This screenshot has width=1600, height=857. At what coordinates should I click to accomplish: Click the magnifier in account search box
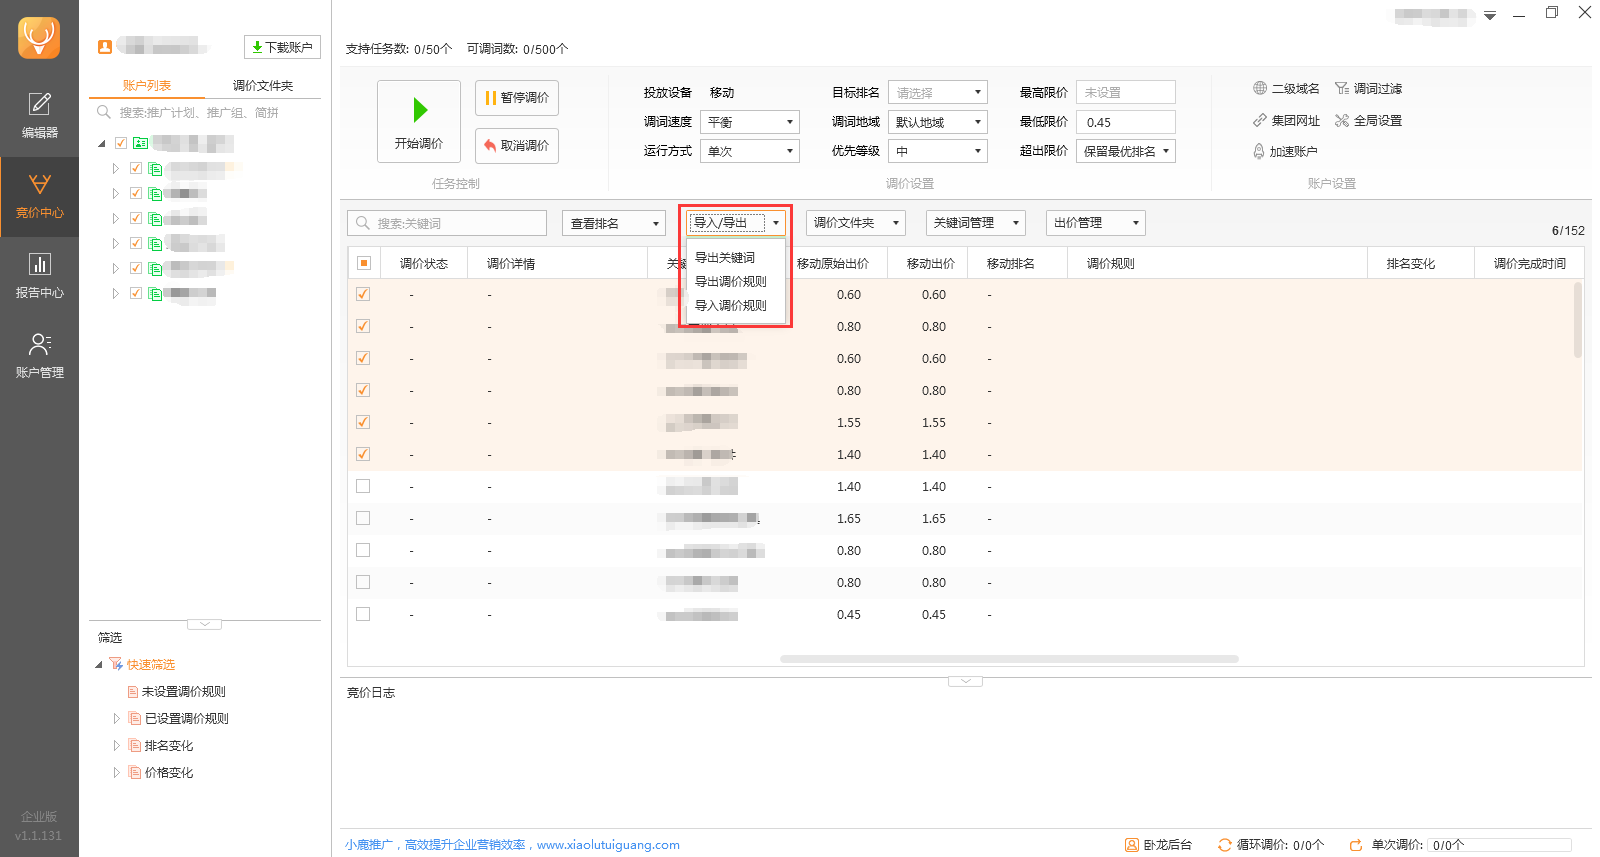(104, 112)
